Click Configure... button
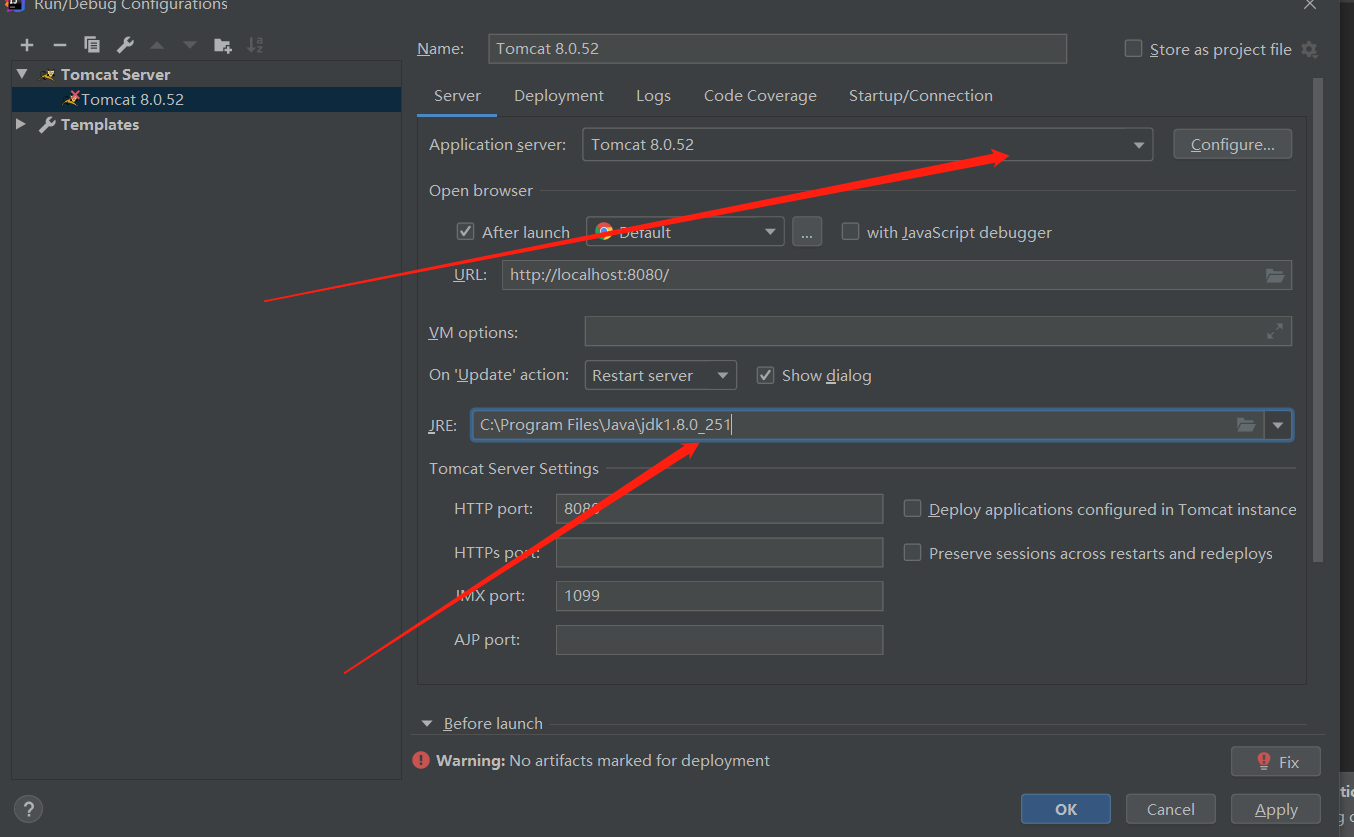 click(1232, 144)
